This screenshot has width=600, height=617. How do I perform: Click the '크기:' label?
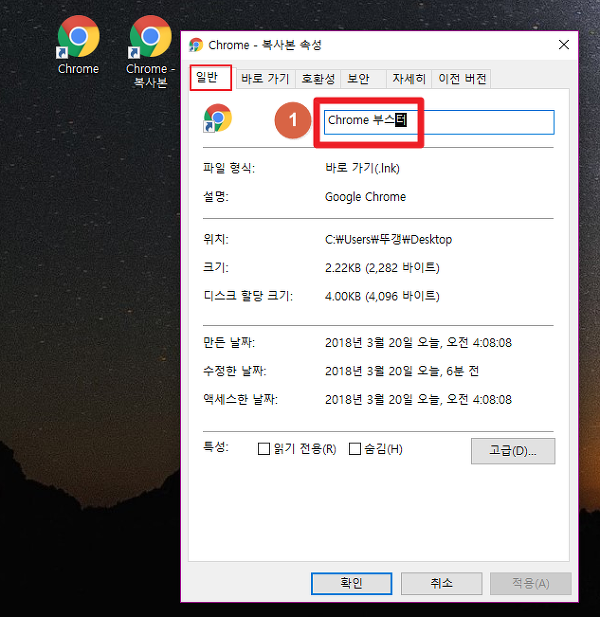(x=216, y=268)
